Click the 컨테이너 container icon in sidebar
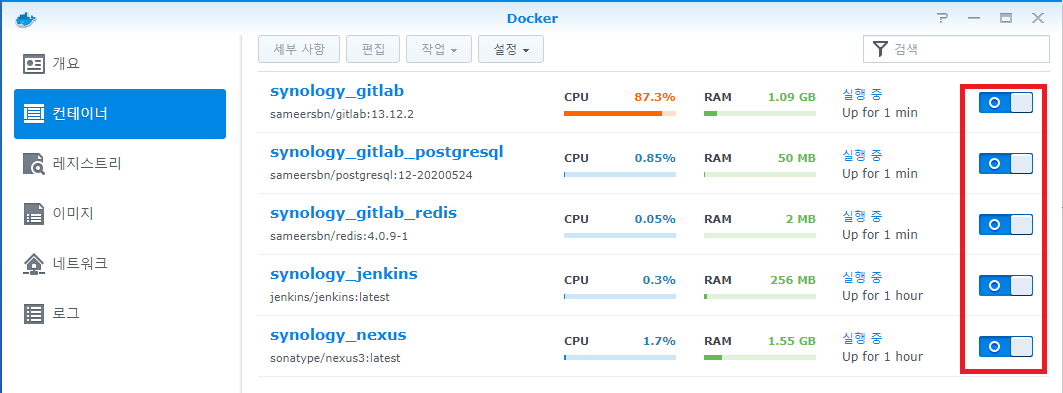This screenshot has width=1063, height=393. (33, 113)
